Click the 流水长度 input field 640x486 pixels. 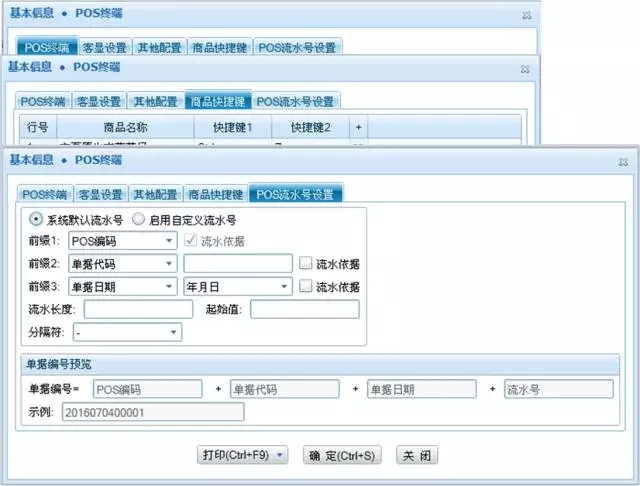click(x=138, y=309)
